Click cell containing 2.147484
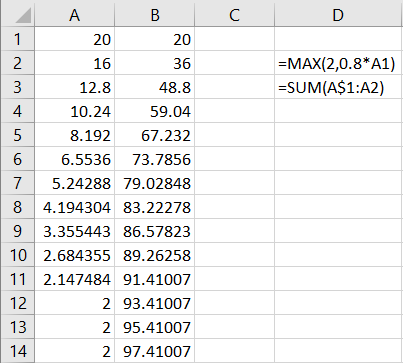403x363 pixels. coord(74,279)
